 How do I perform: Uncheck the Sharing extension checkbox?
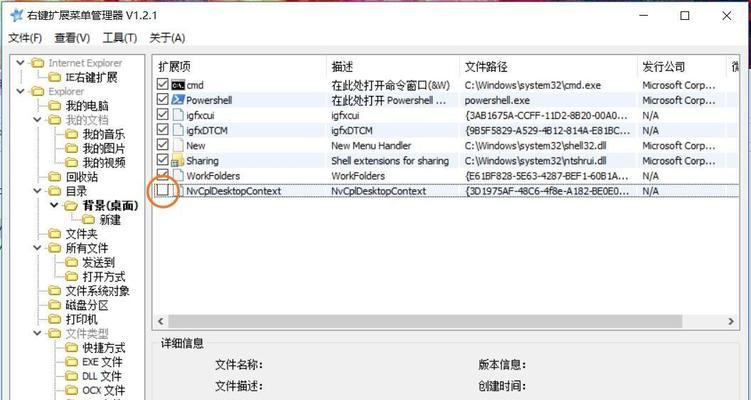pyautogui.click(x=163, y=160)
